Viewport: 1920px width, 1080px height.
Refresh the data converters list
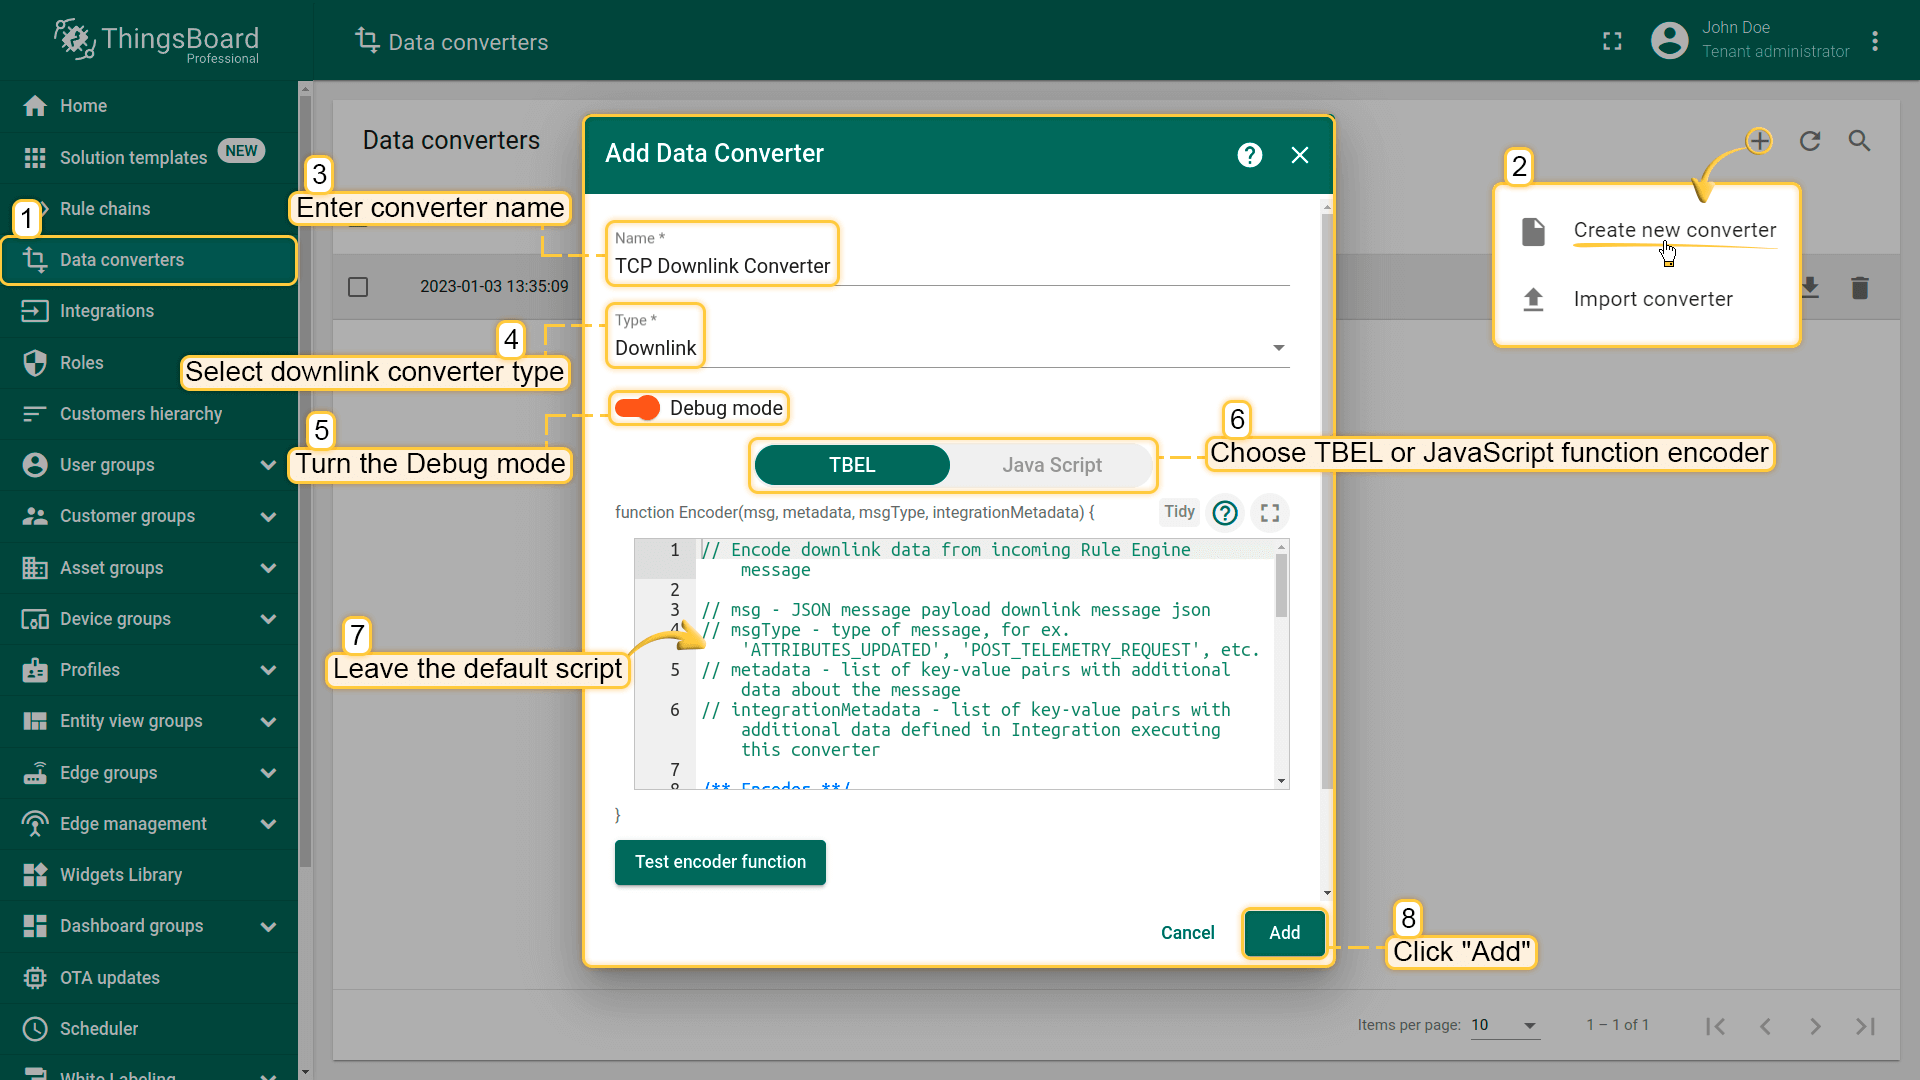pyautogui.click(x=1810, y=141)
